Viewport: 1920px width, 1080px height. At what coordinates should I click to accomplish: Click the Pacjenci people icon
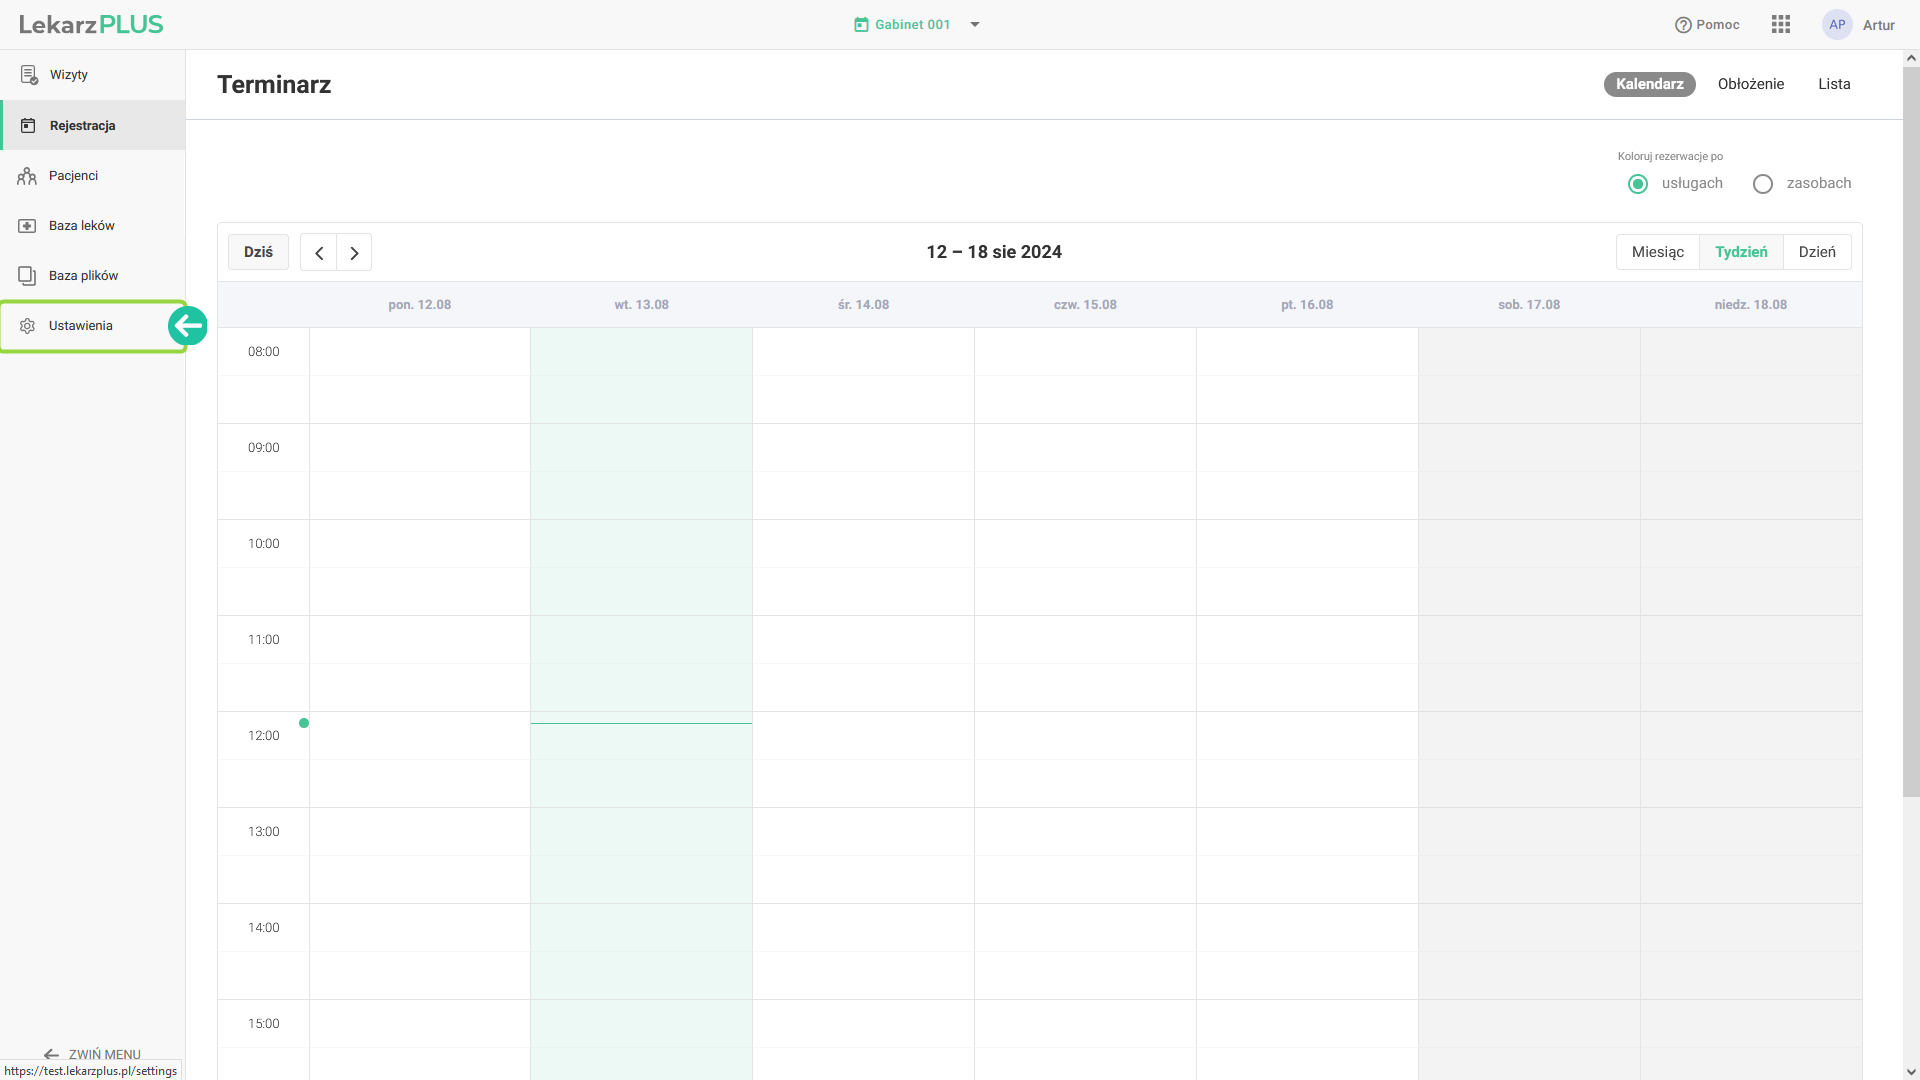[x=27, y=176]
